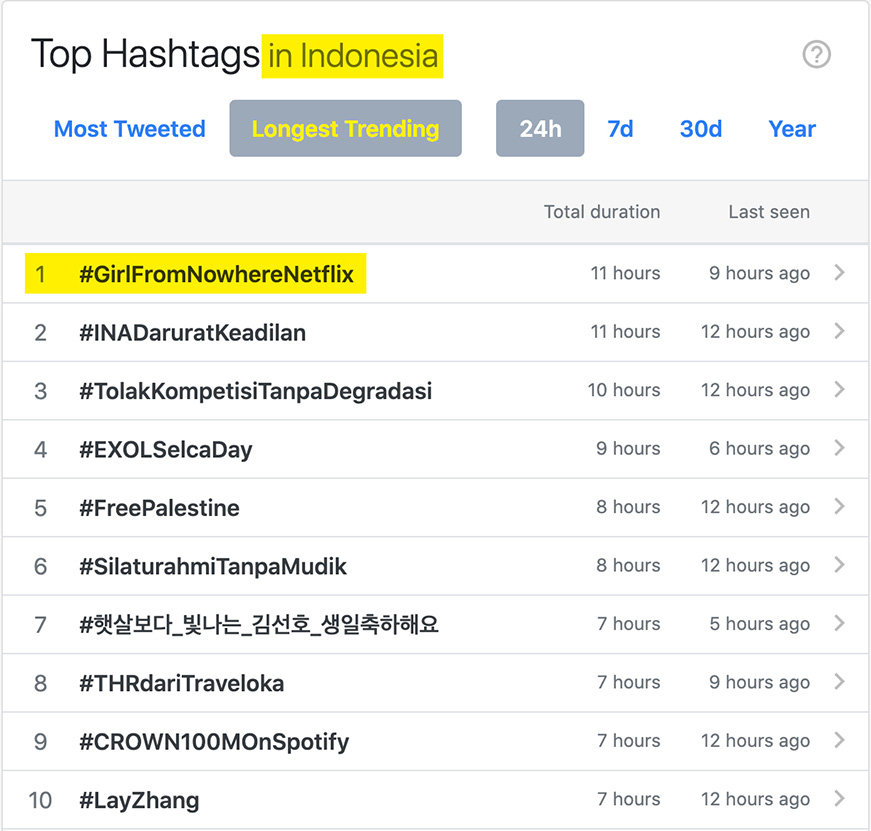Expand #LayZhang row chevron
The height and width of the screenshot is (831, 871).
(x=839, y=799)
